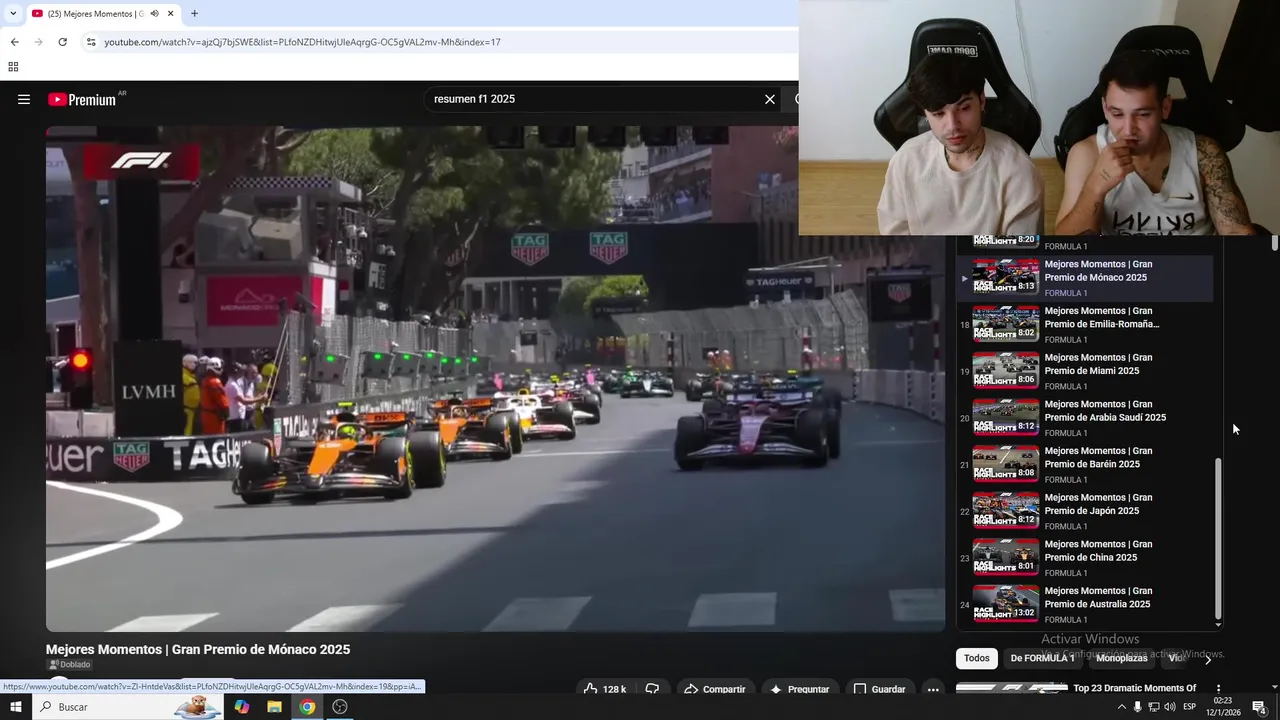Switch the ESP input language indicator
Screen dimensions: 1280x720
[1190, 707]
